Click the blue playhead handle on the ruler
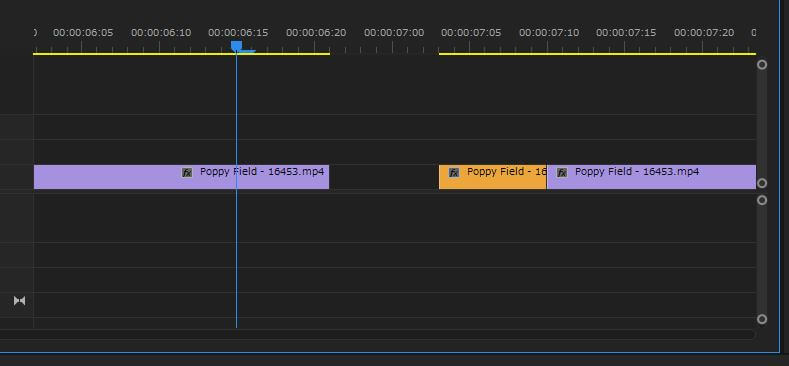 [236, 46]
